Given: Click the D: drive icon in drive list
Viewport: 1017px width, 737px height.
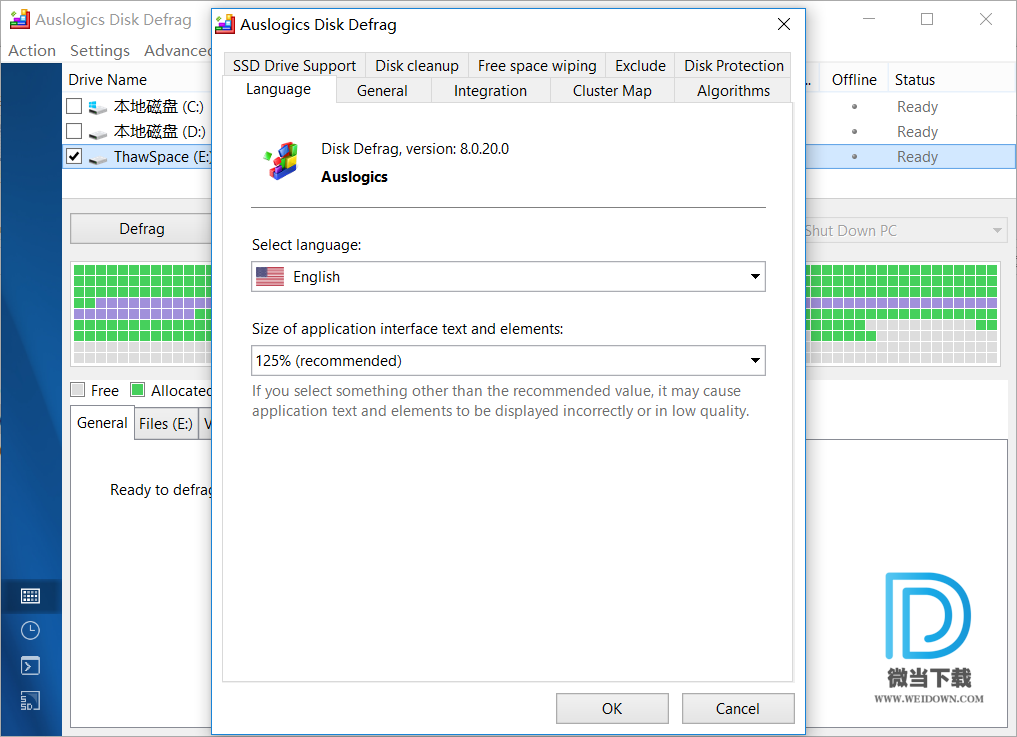Looking at the screenshot, I should point(98,133).
